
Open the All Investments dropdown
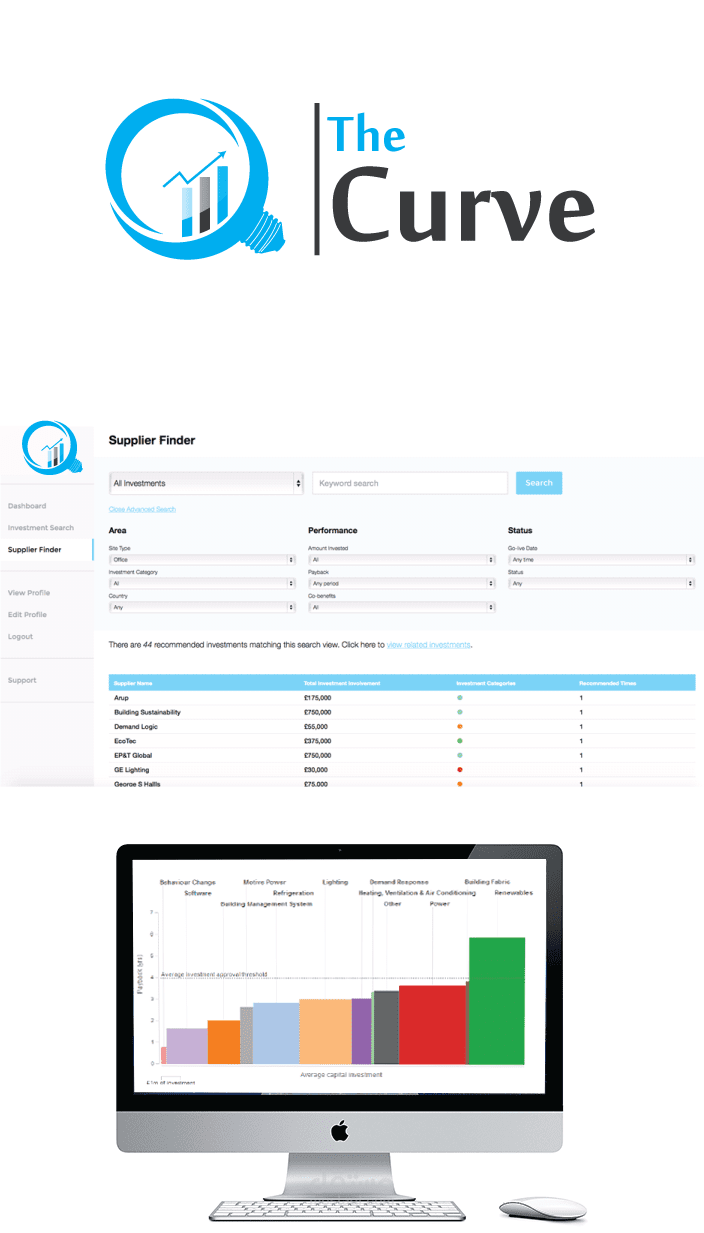206,483
